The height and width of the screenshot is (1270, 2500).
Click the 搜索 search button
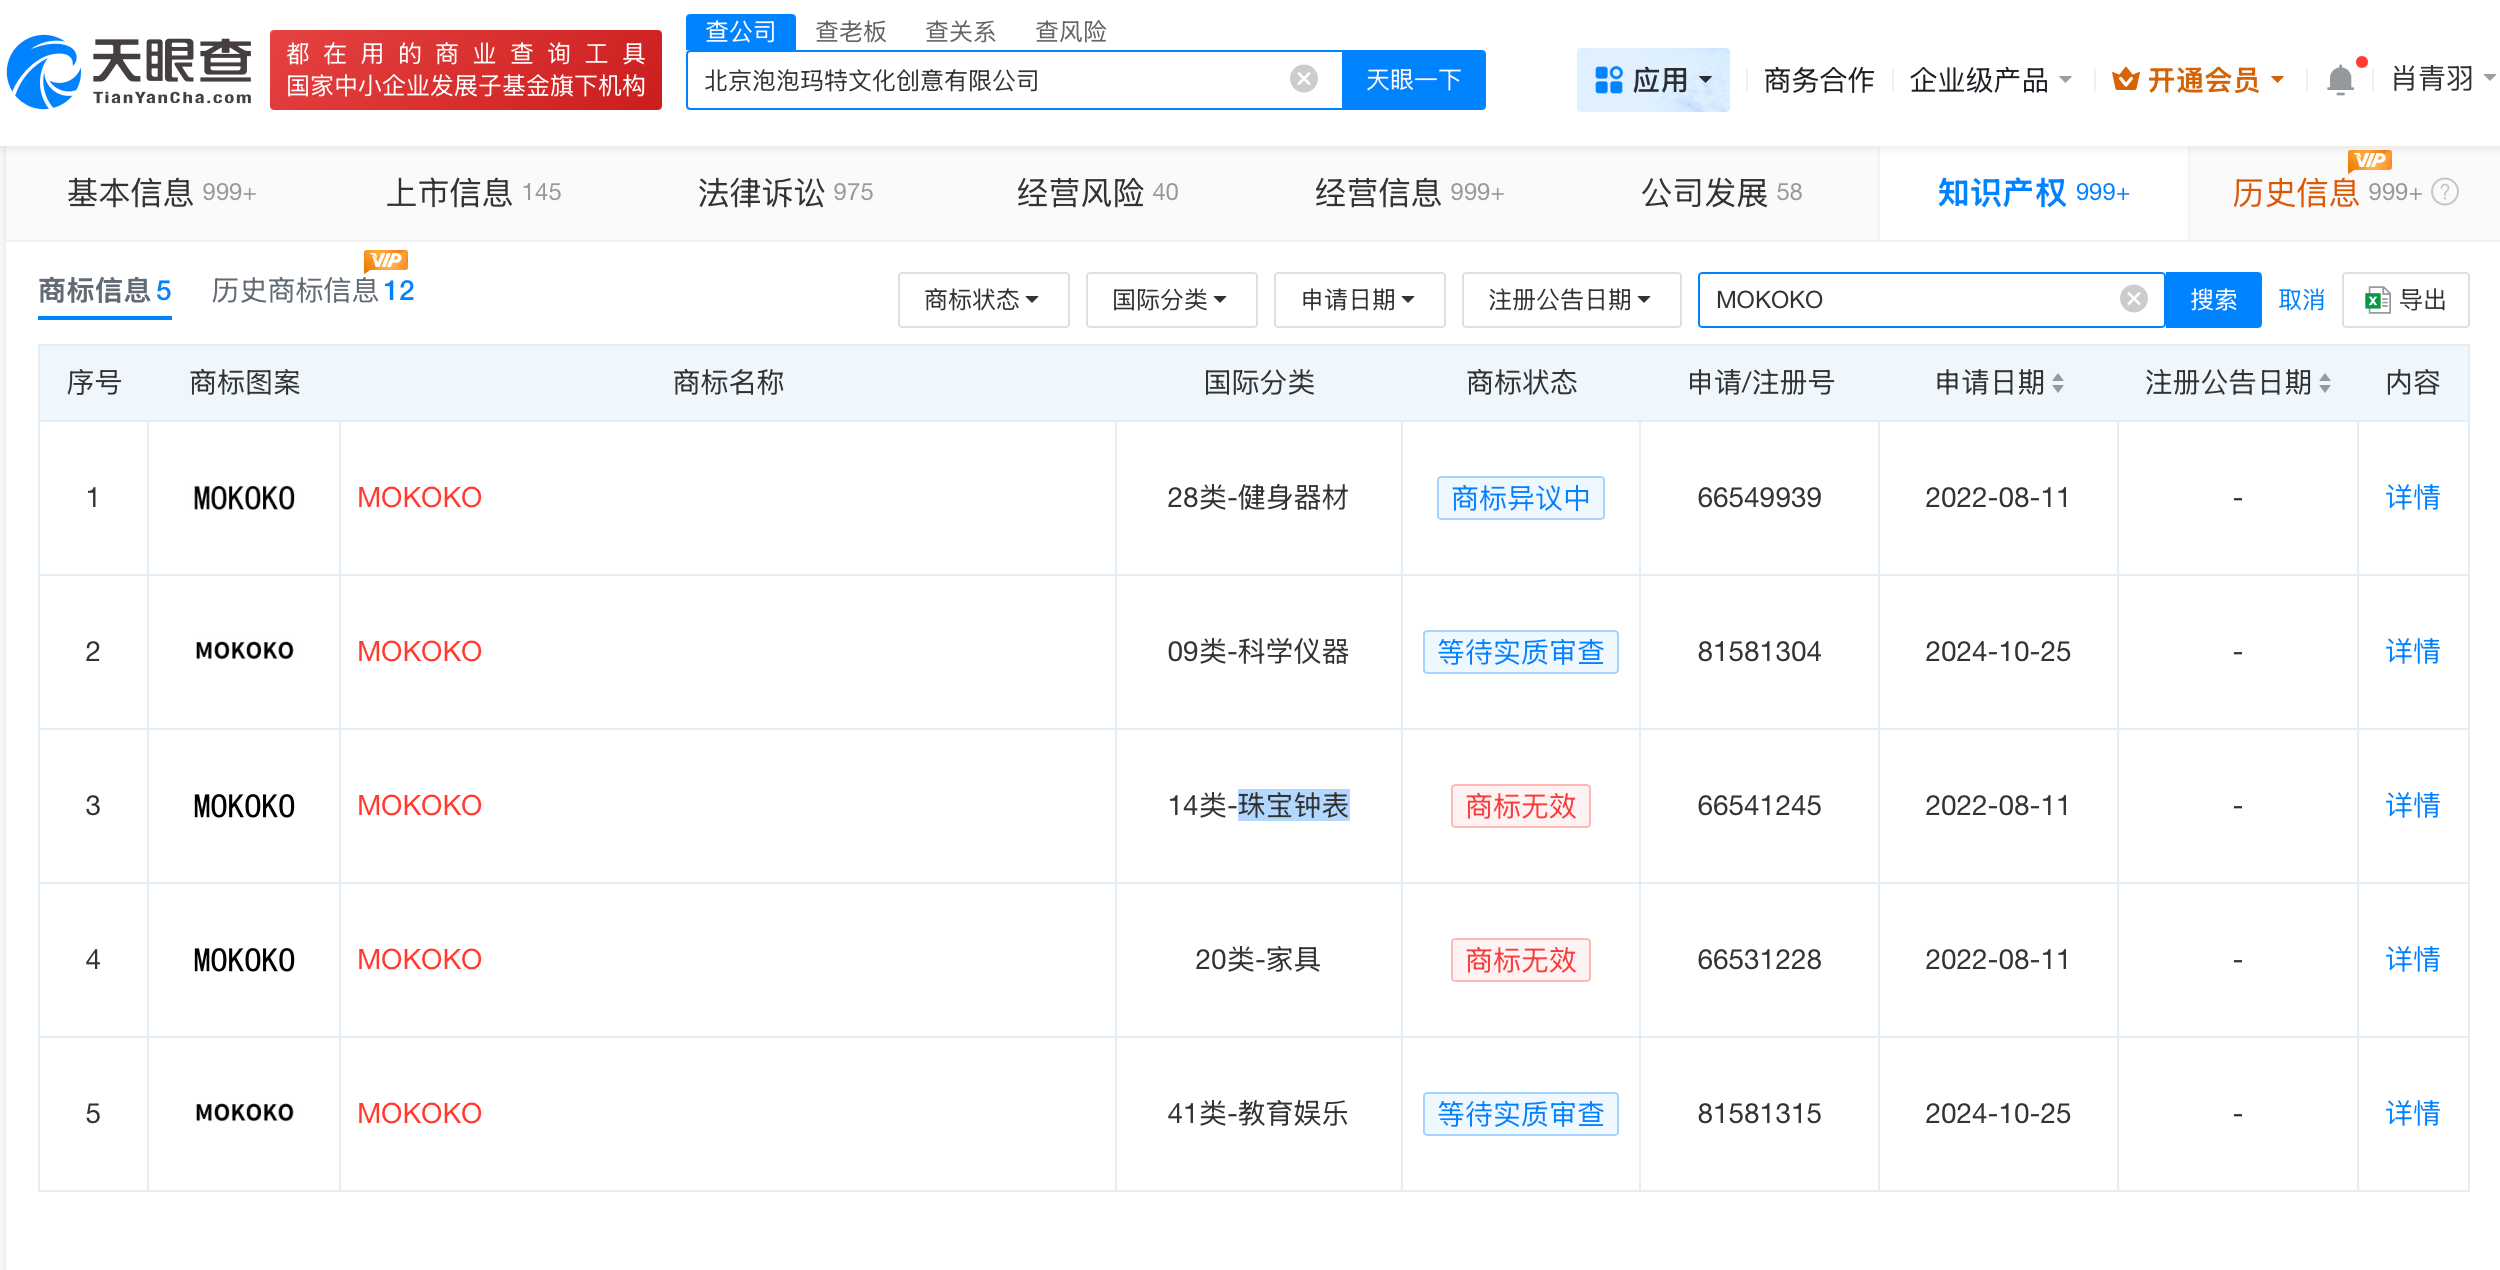click(x=2212, y=299)
